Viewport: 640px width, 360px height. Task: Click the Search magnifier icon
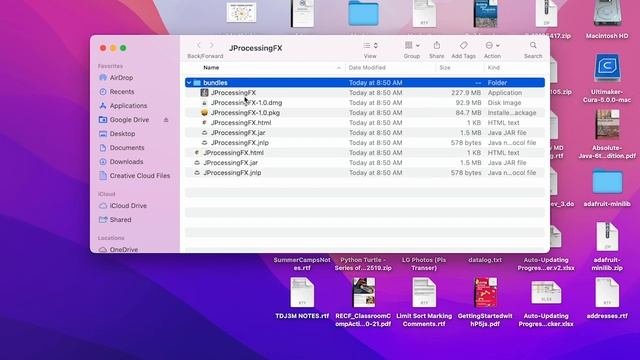(533, 45)
